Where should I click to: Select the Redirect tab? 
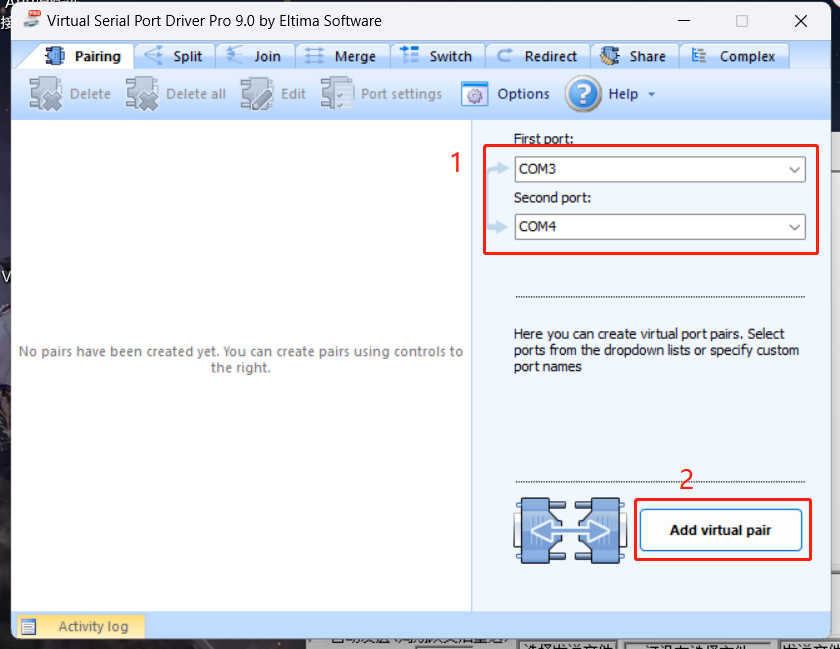pos(538,56)
